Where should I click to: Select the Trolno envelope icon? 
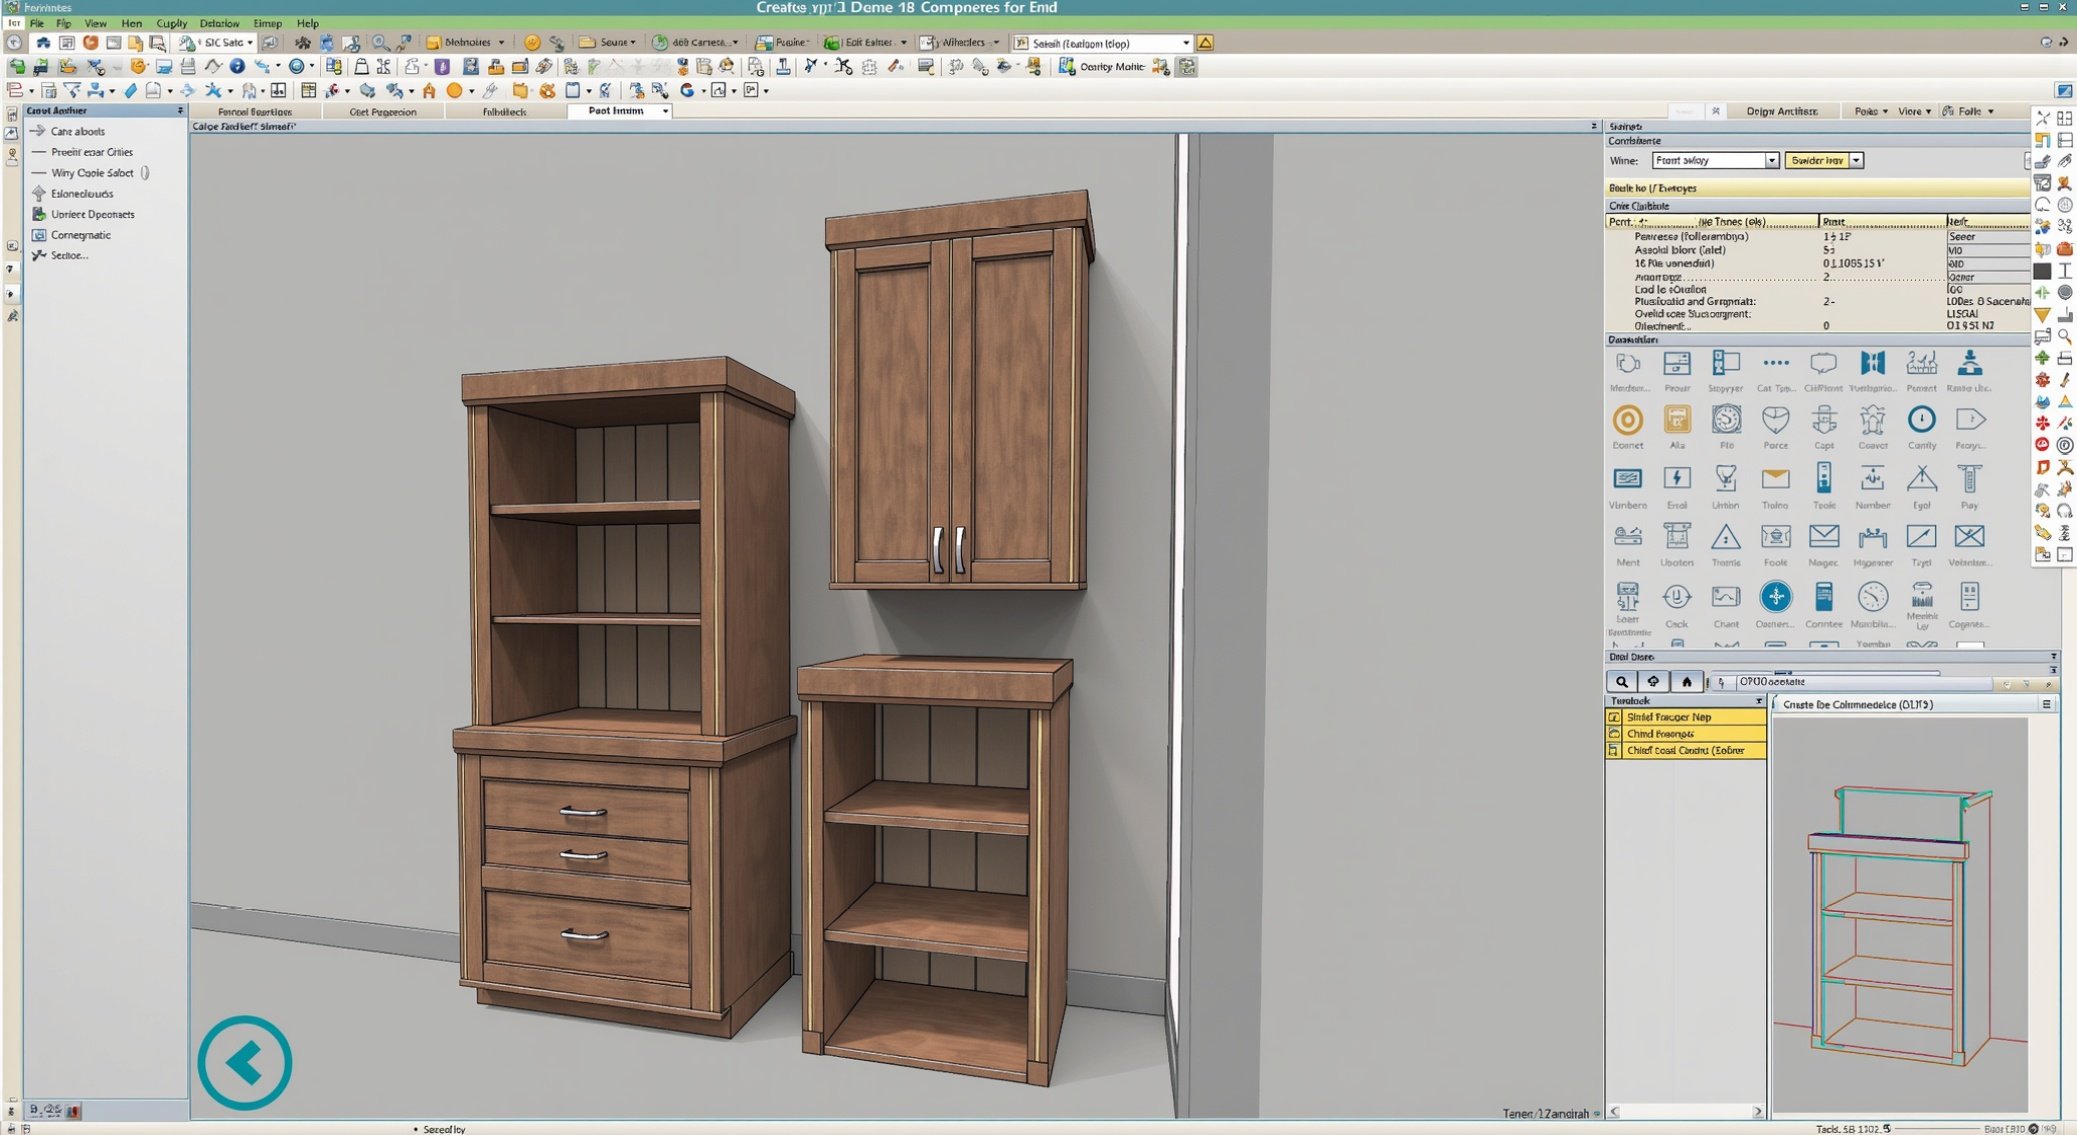1775,479
